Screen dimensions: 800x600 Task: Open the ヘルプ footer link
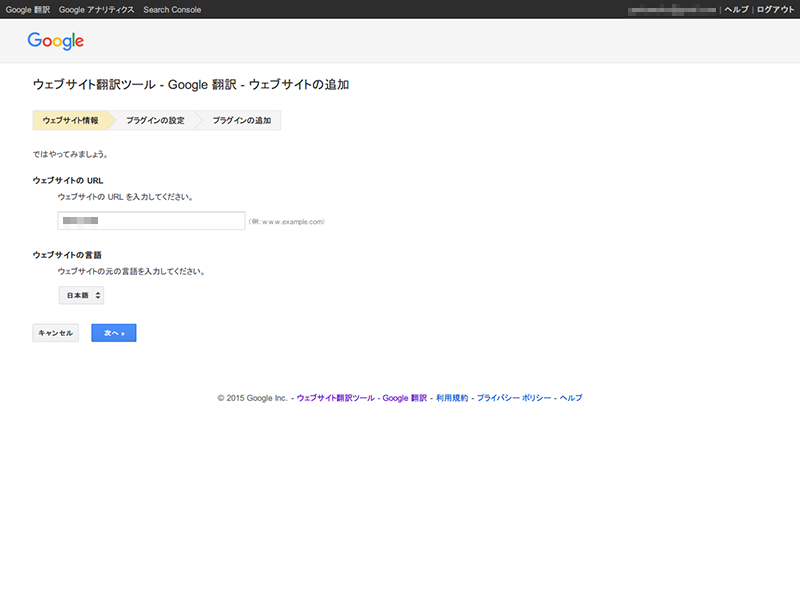(x=571, y=398)
